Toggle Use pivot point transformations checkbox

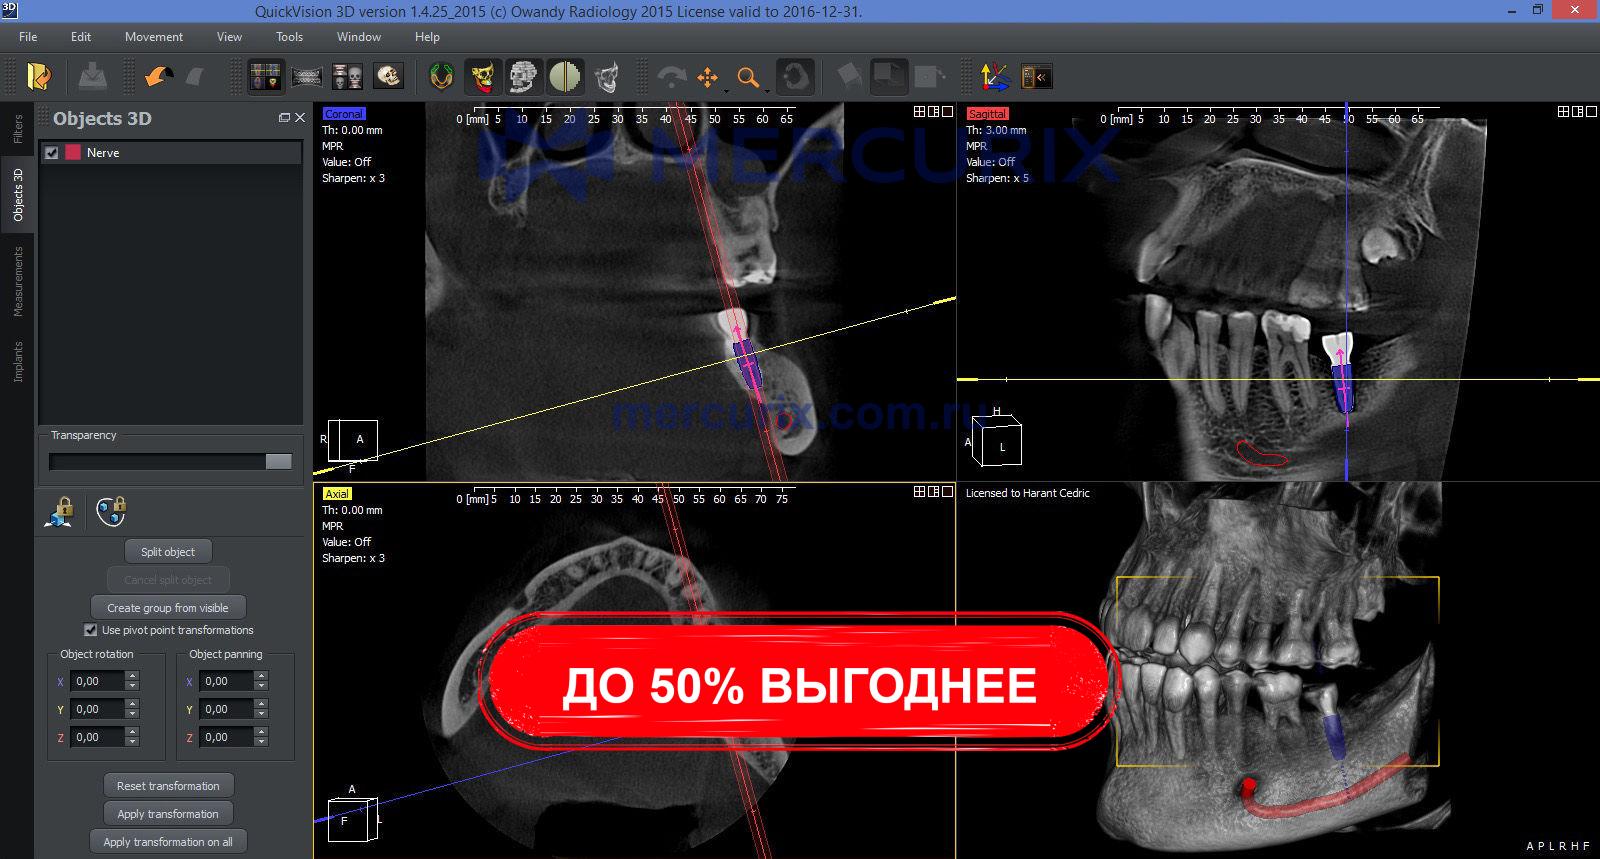[90, 630]
